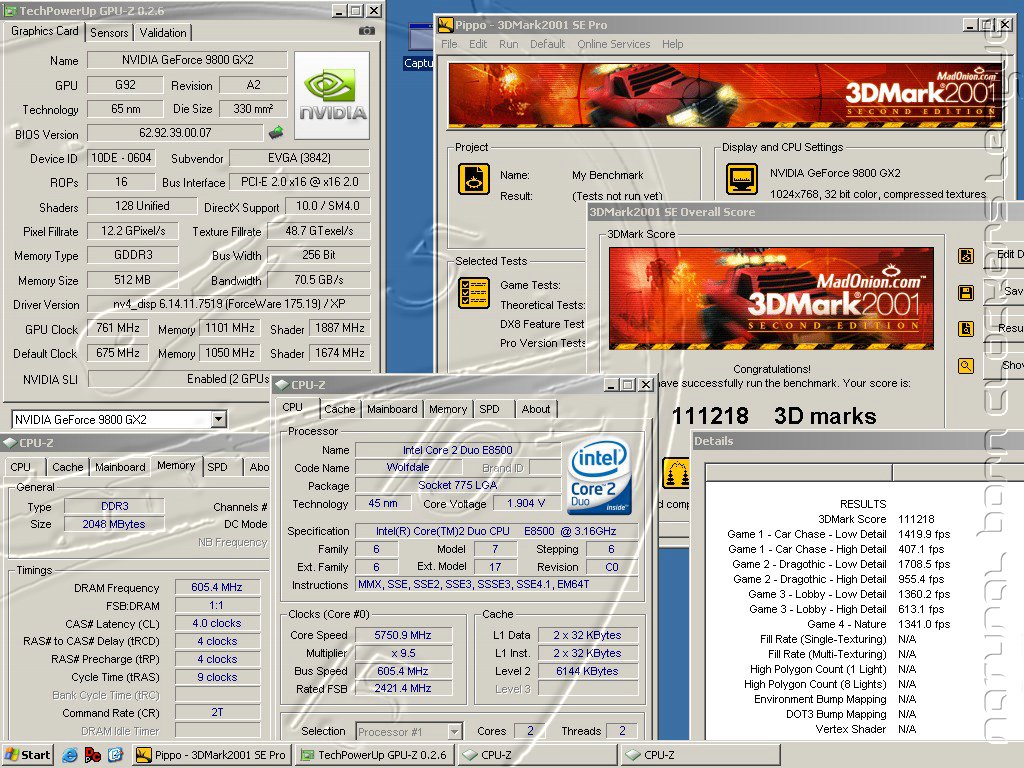Click the GPU-Z screenshot camera icon

point(366,31)
